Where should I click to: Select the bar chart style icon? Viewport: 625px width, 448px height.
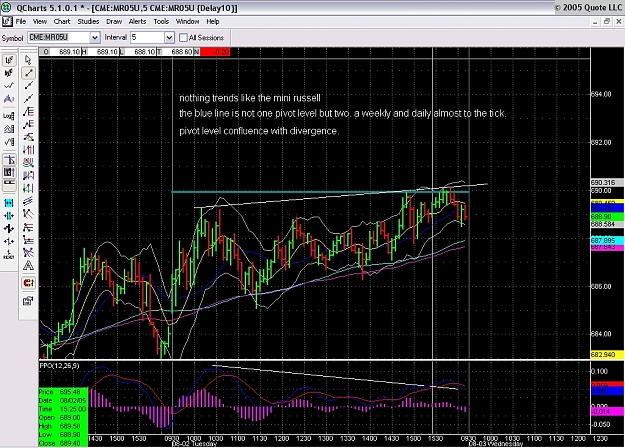[x=9, y=60]
